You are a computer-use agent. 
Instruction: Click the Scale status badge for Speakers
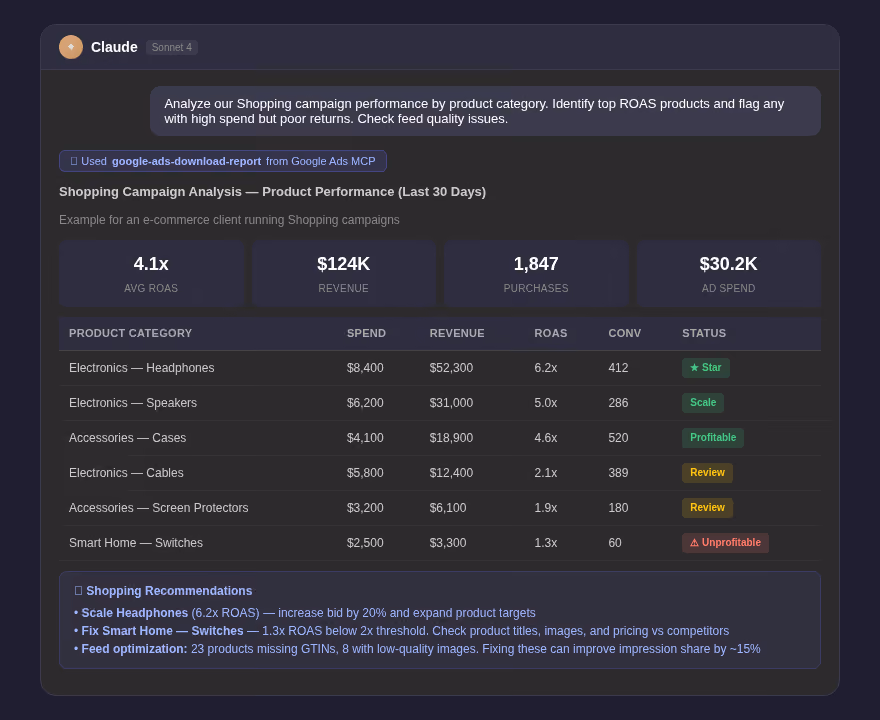coord(703,402)
